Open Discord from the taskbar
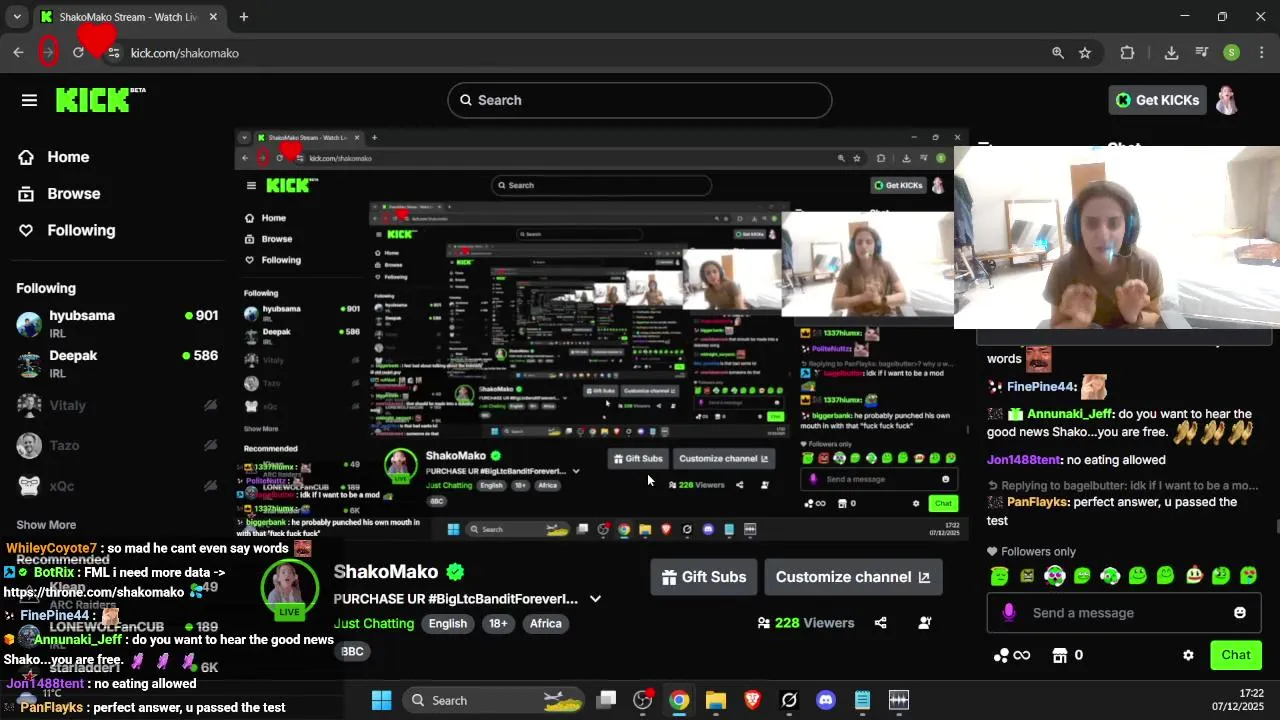Screen dimensions: 1280x720 [826, 700]
